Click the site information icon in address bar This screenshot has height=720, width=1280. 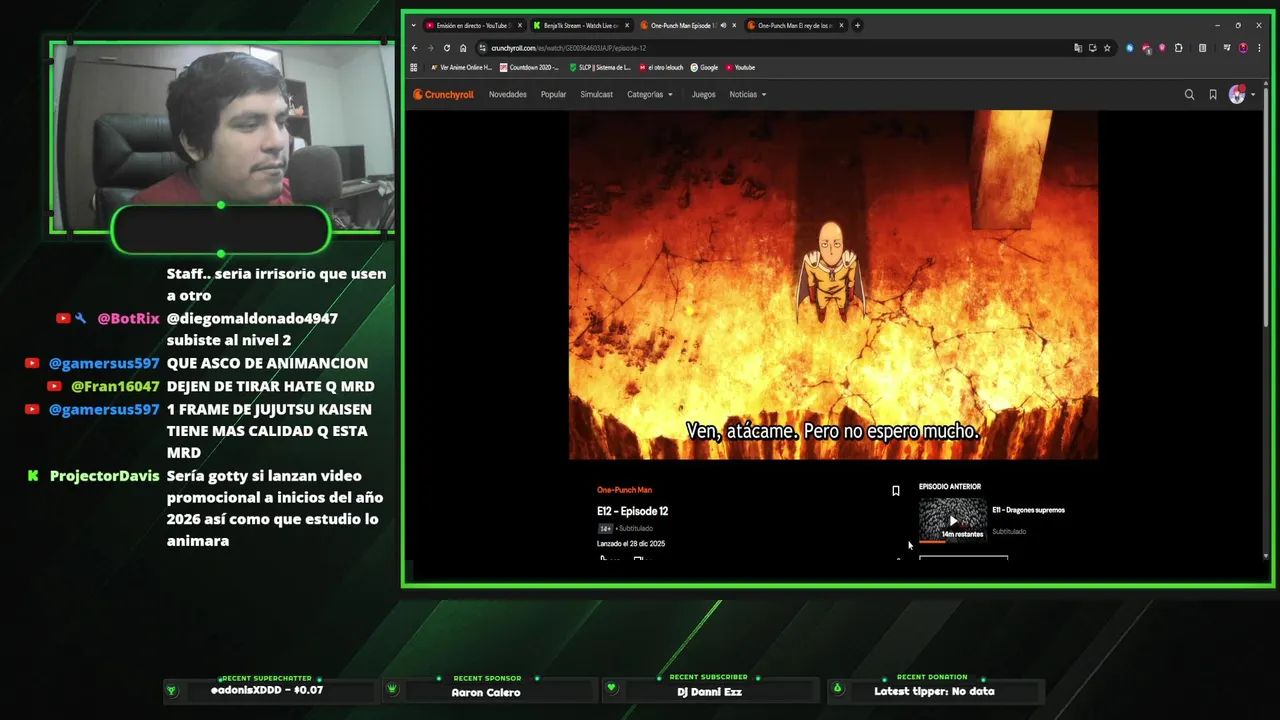(x=482, y=48)
